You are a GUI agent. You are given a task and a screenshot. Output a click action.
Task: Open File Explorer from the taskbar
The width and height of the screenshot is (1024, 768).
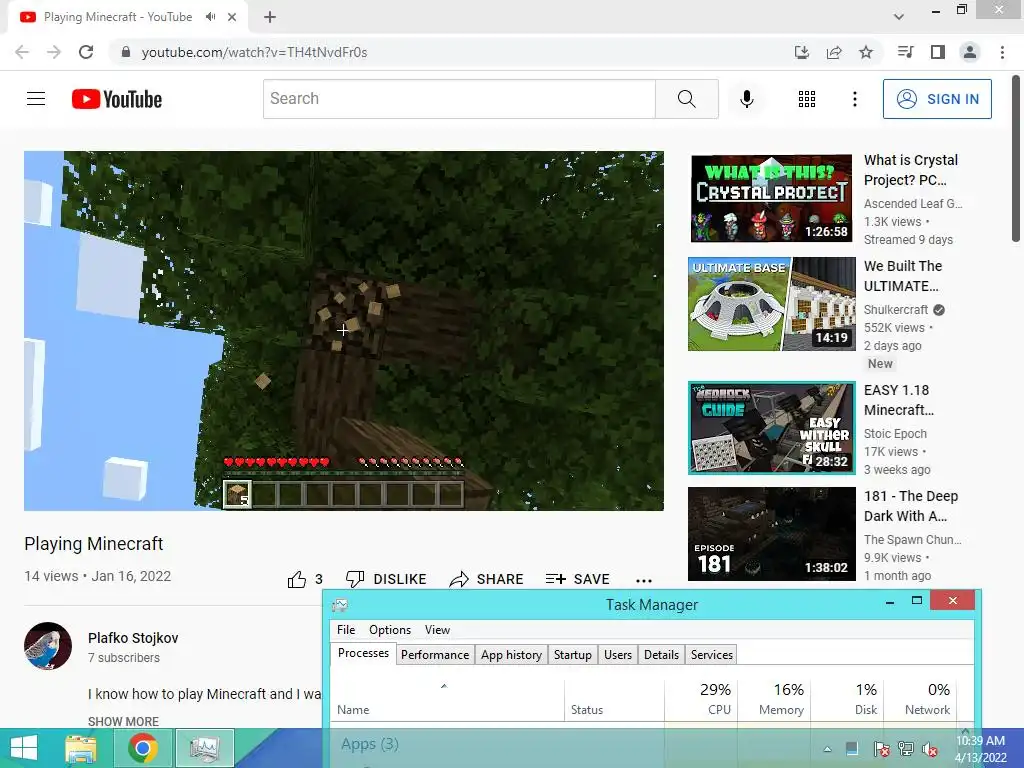[x=81, y=748]
